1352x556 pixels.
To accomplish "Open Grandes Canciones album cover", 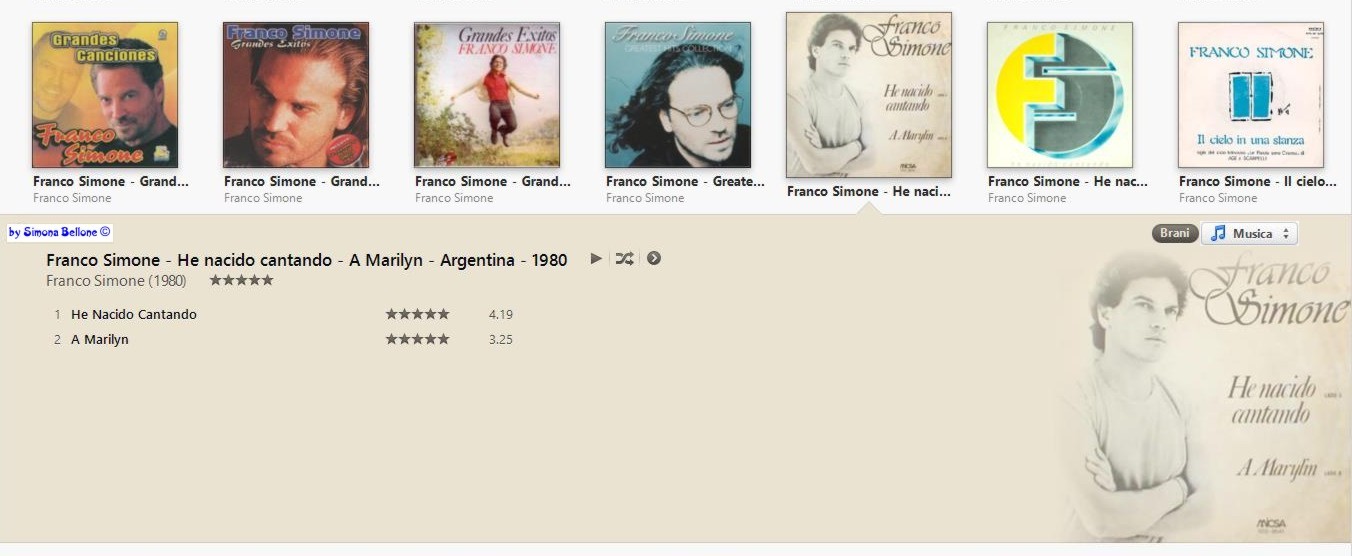I will [105, 95].
